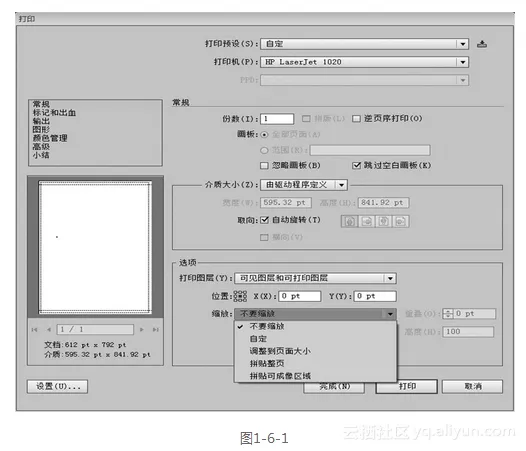Click the overlap stepper arrows
Screen dimensions: 526x451
pyautogui.click(x=448, y=314)
